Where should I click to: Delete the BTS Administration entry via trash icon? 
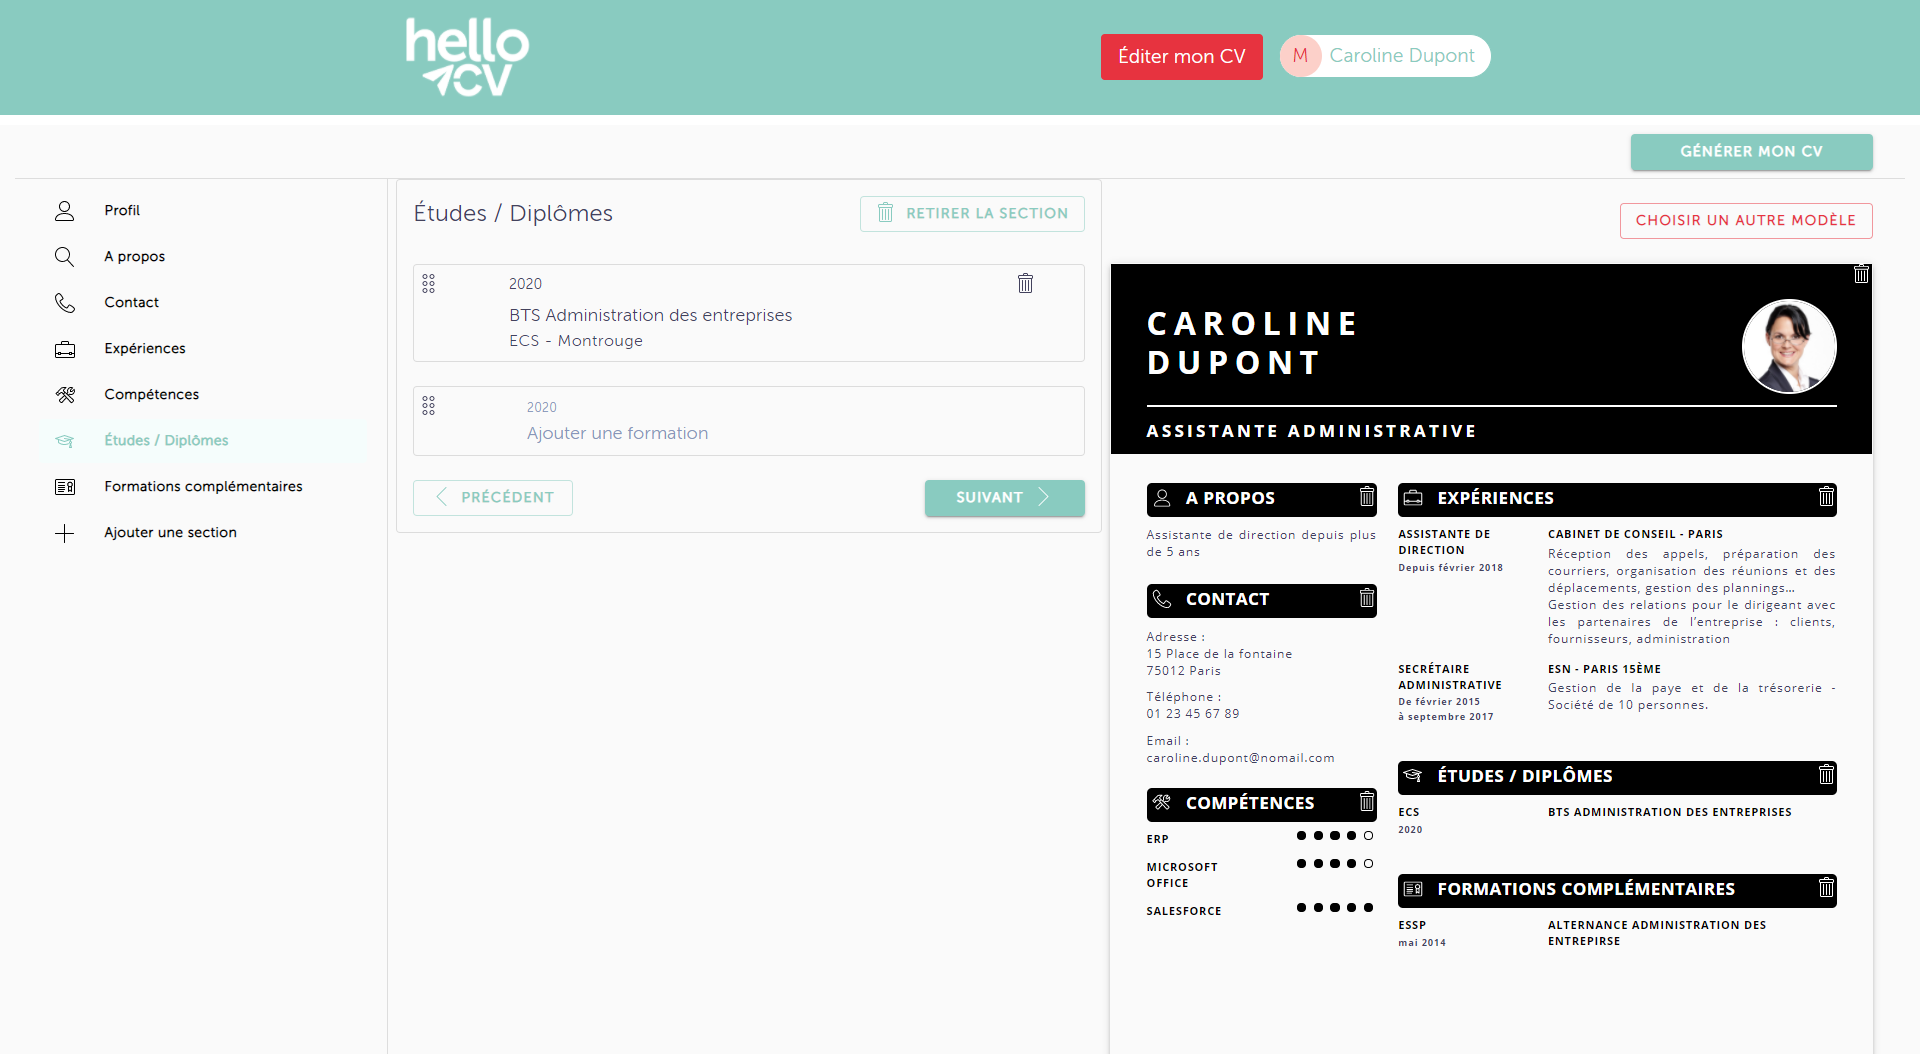1025,283
